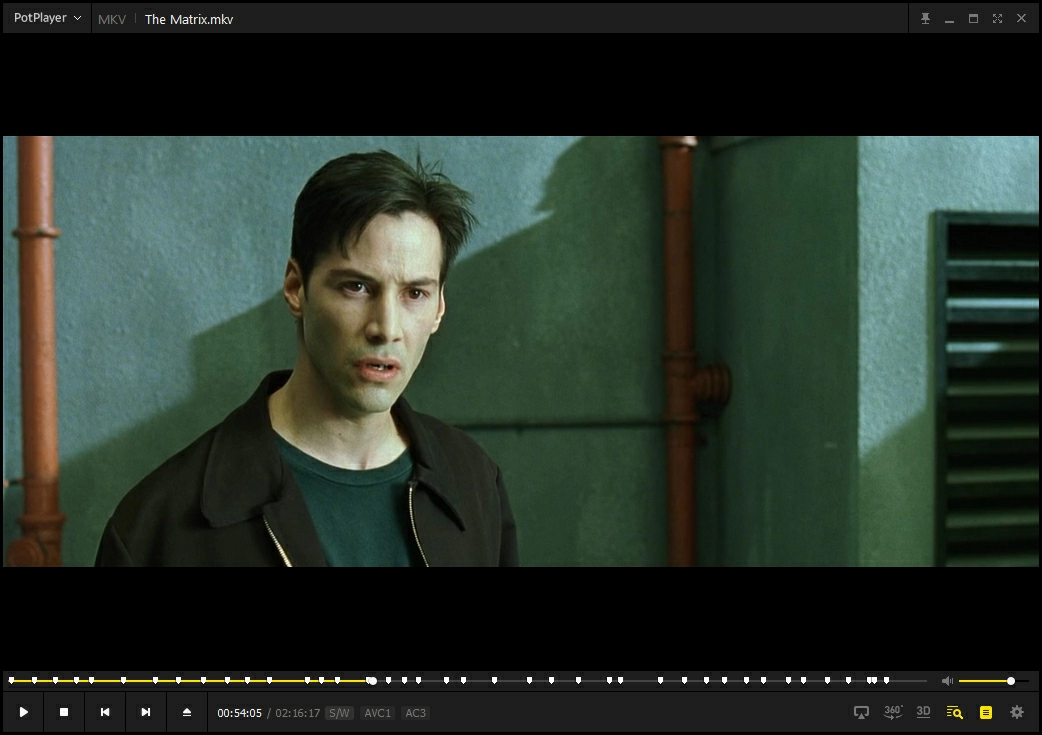The width and height of the screenshot is (1042, 735).
Task: Open the settings gear control panel
Action: [1017, 712]
